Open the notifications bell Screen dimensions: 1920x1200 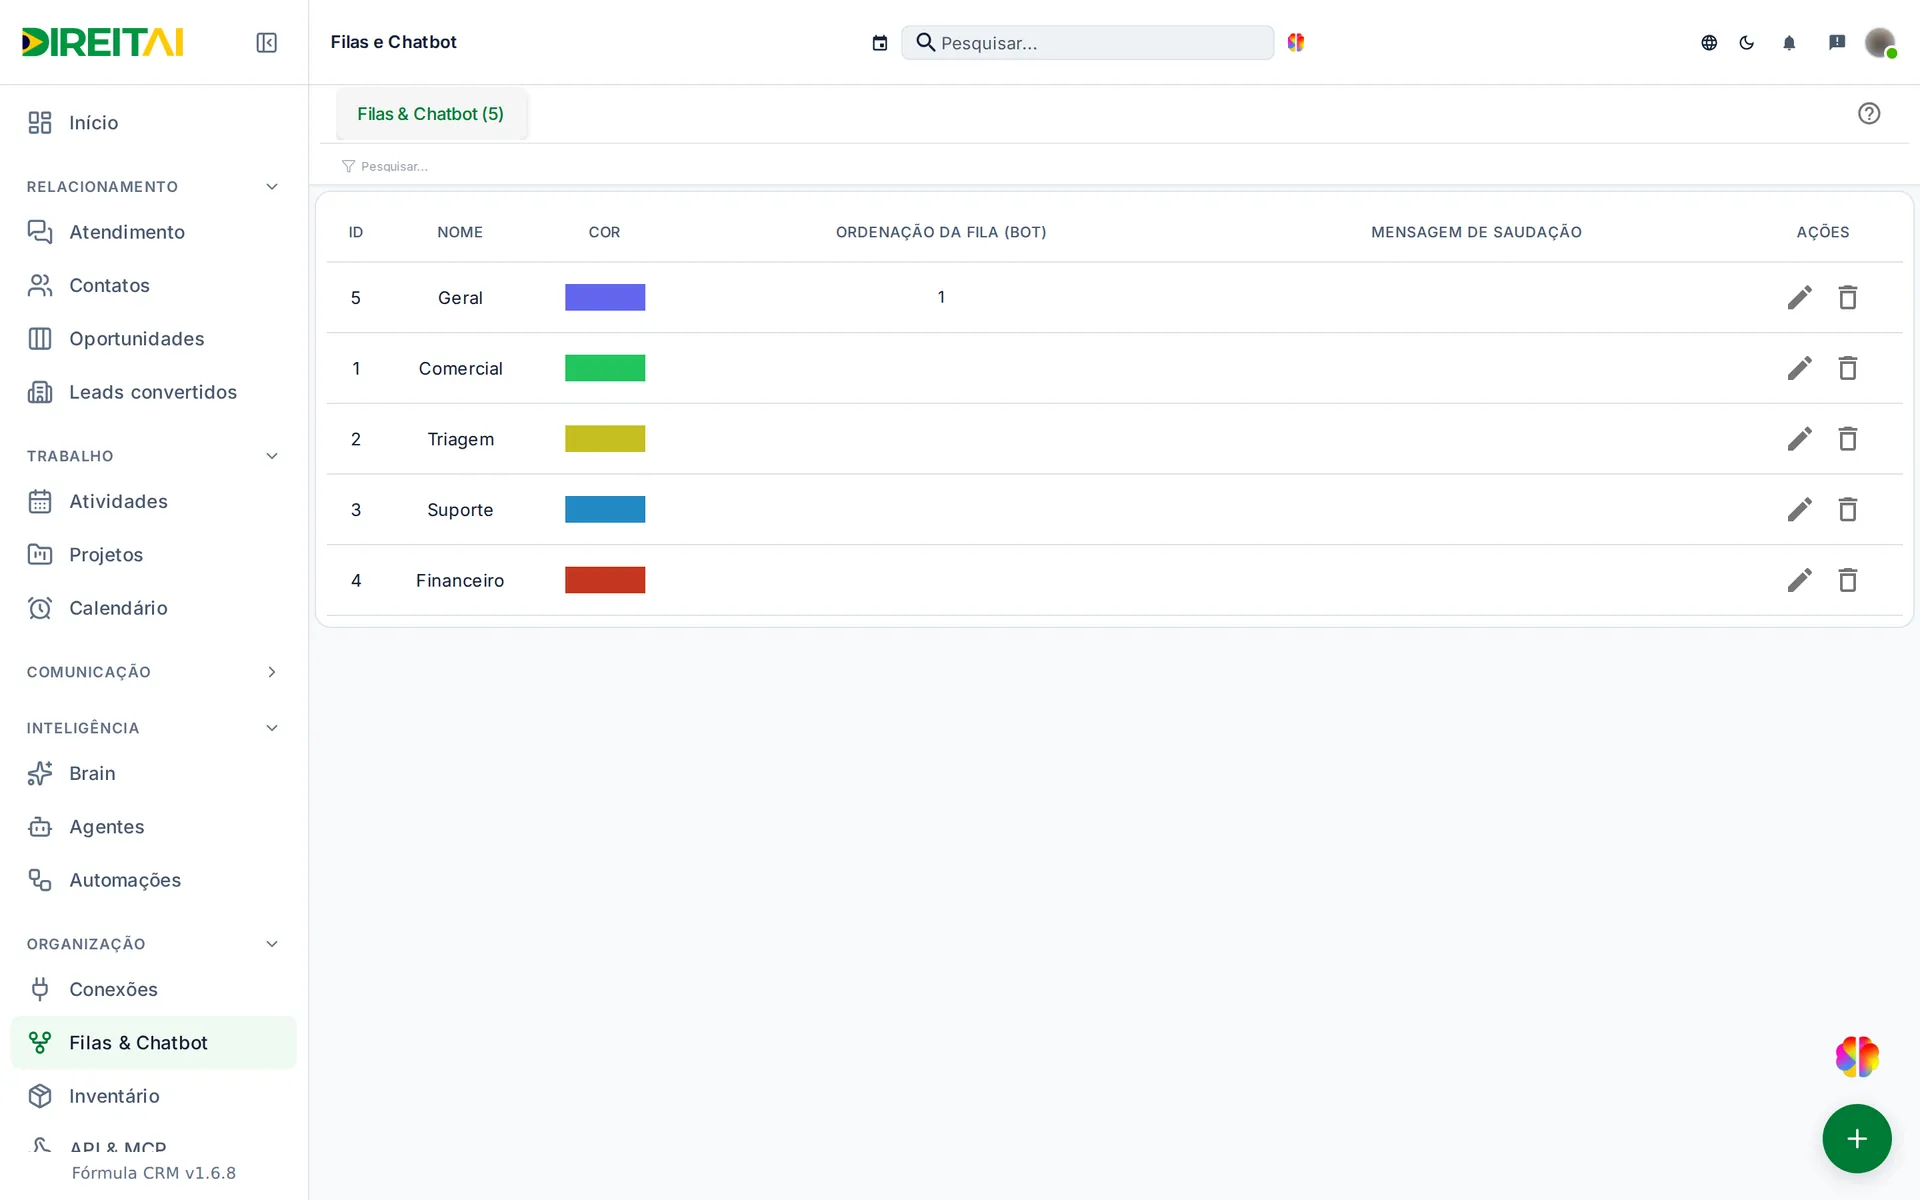coord(1789,42)
